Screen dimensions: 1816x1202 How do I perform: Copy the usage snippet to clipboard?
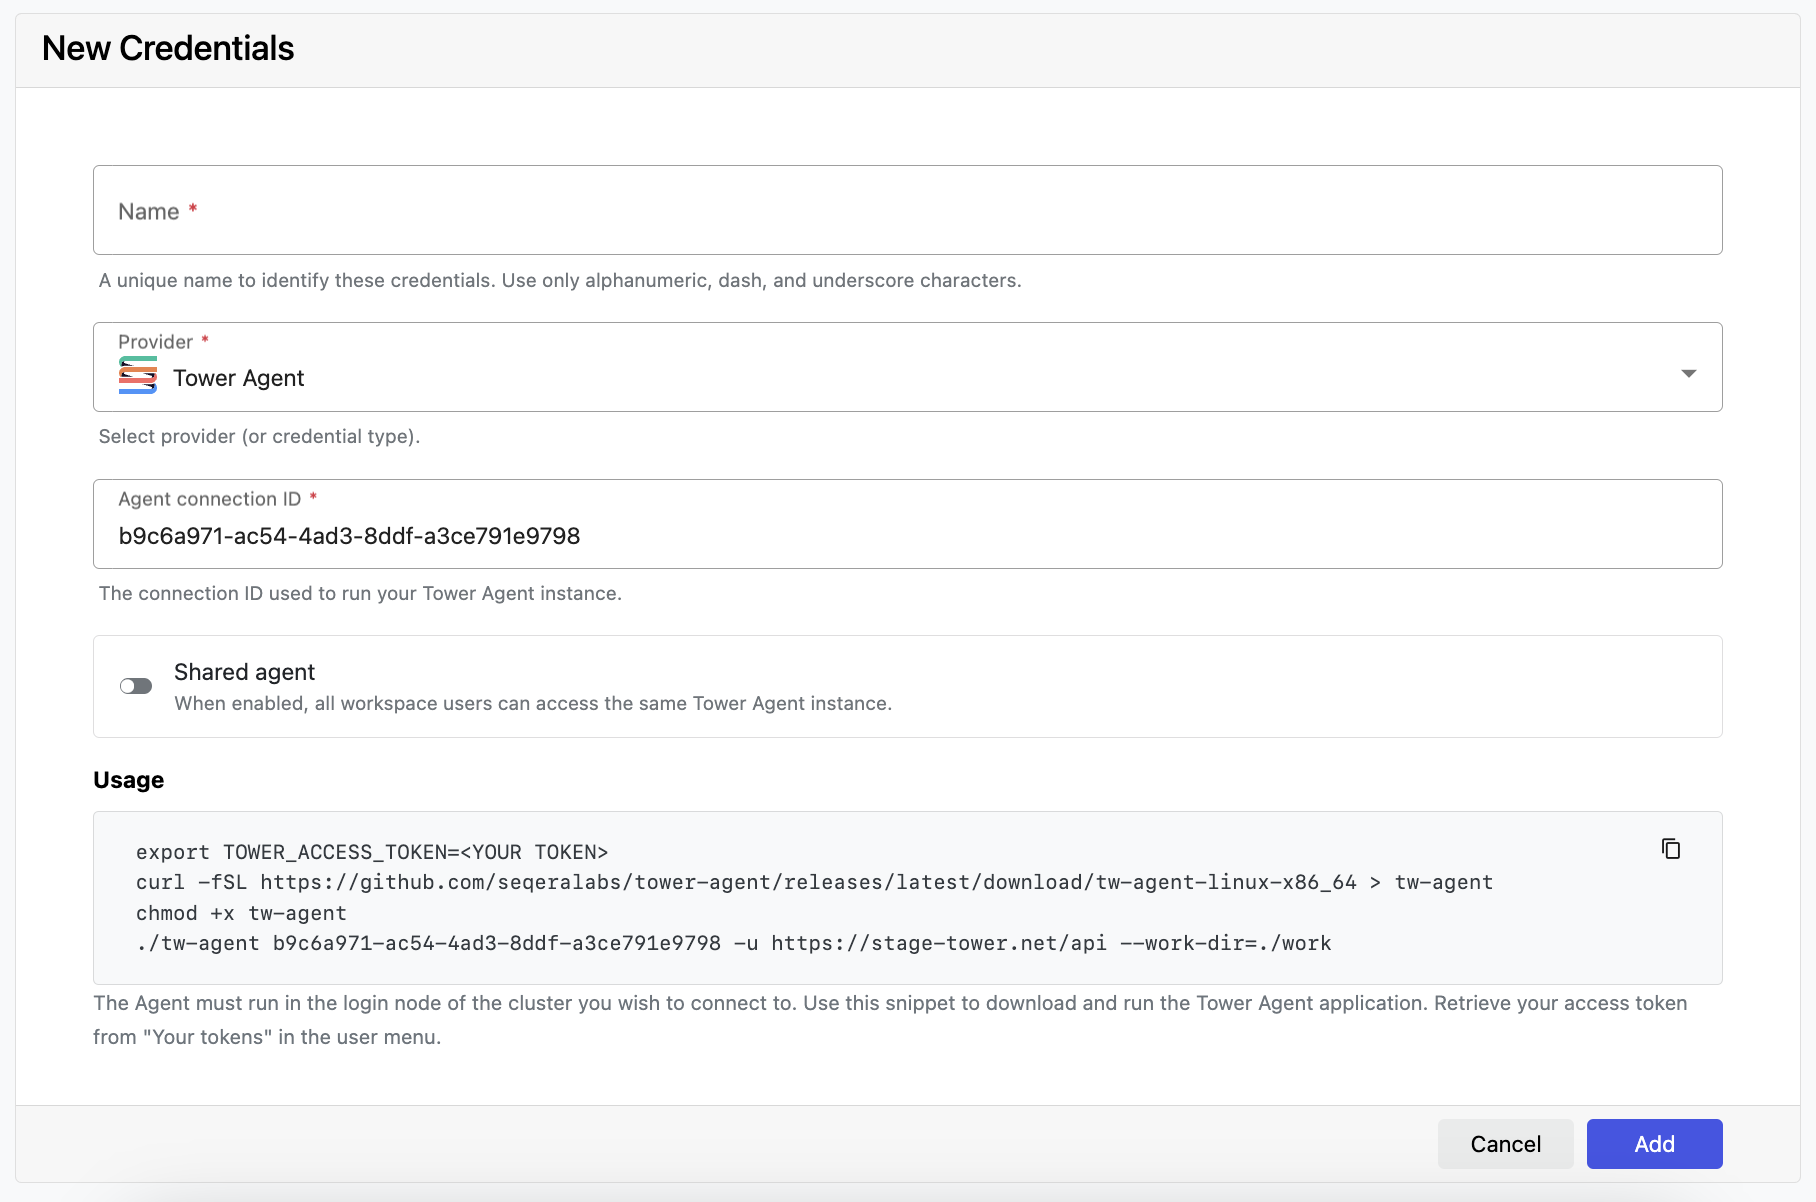pyautogui.click(x=1670, y=849)
